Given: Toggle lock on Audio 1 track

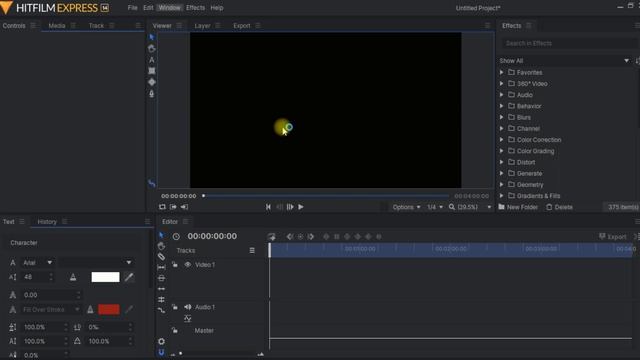Looking at the screenshot, I should [175, 307].
